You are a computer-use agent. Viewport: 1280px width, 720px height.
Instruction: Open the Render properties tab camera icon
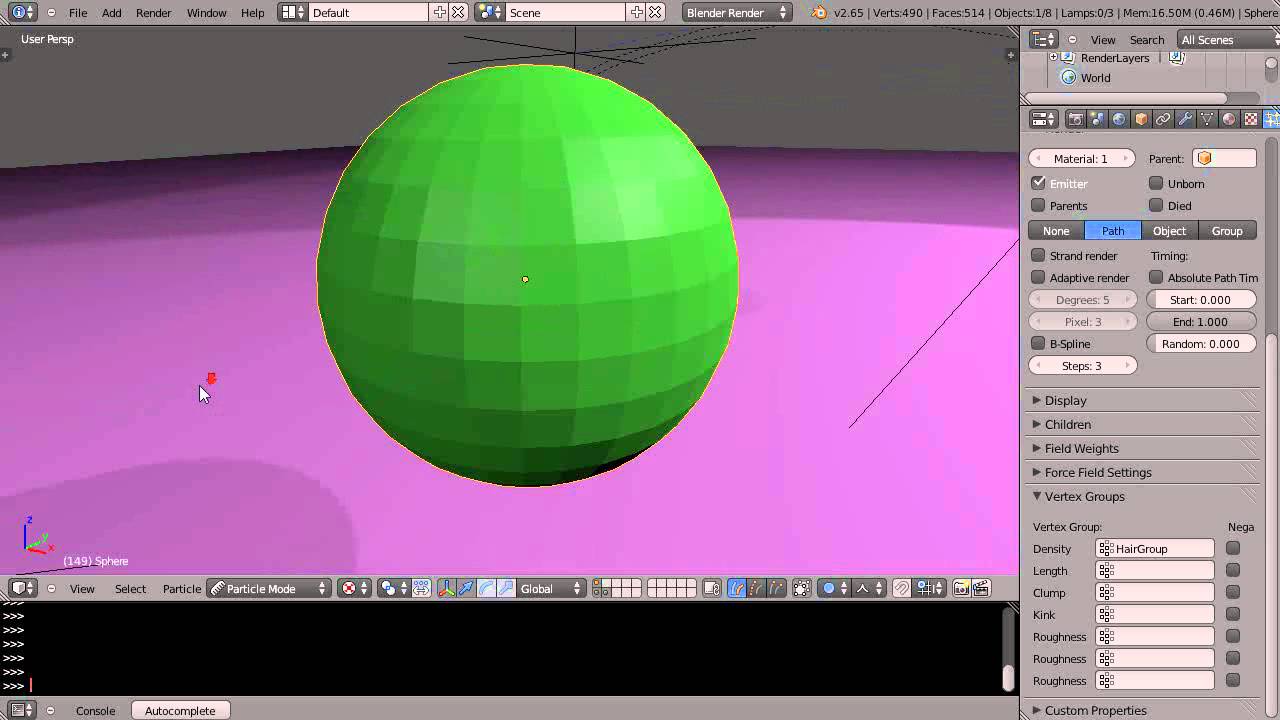point(1076,119)
